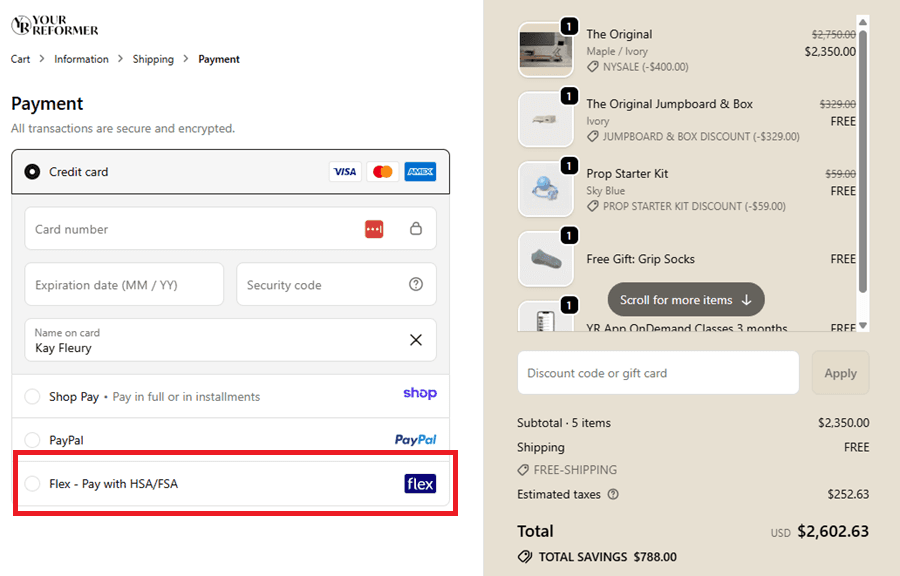Open the Shipping step in the breadcrumb
This screenshot has width=900, height=576.
pos(153,59)
